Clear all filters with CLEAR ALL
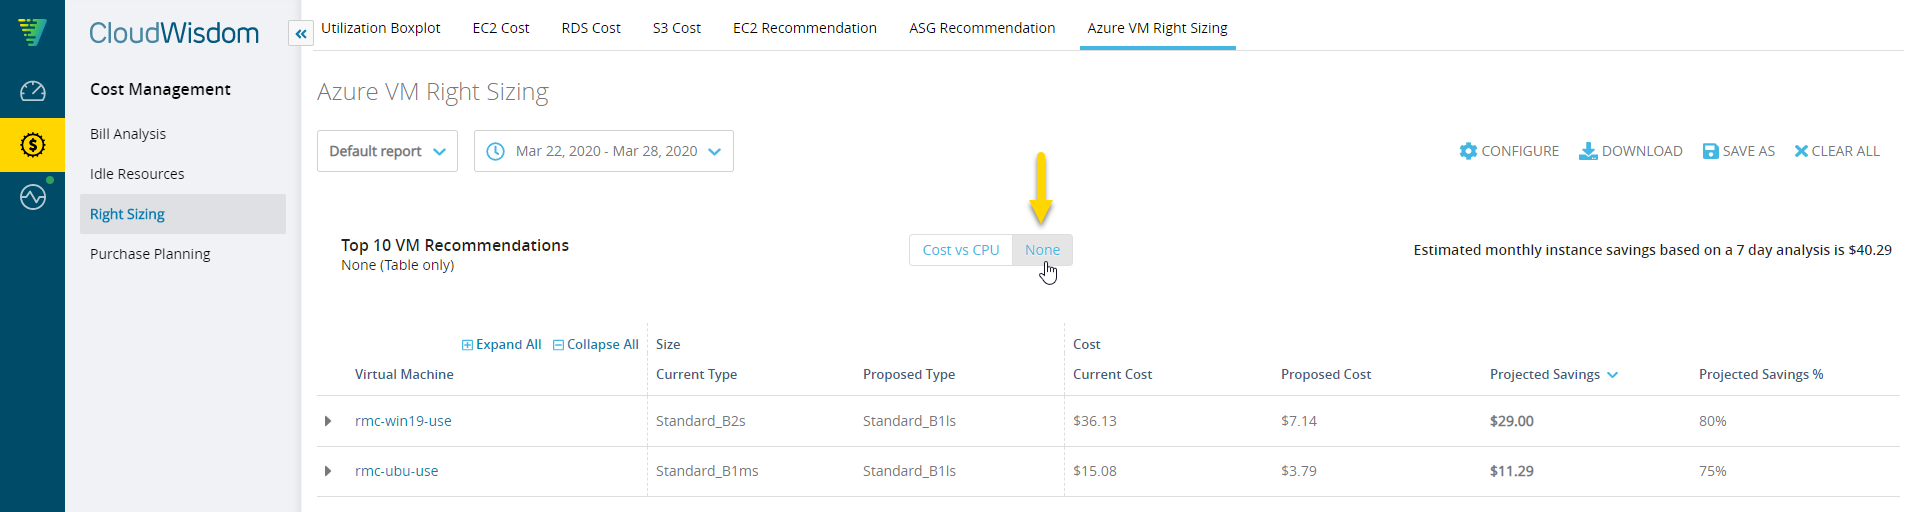This screenshot has width=1920, height=512. coord(1837,151)
